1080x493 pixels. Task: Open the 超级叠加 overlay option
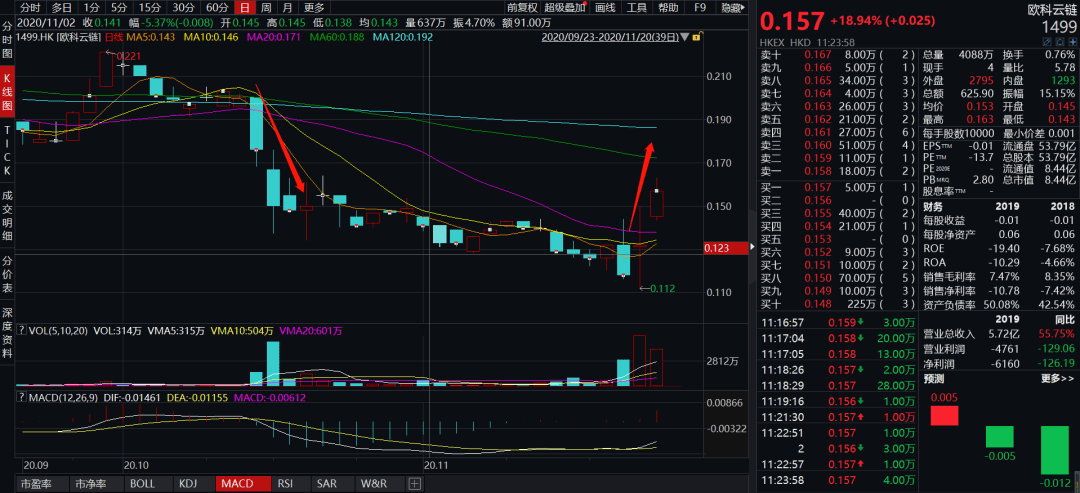coord(565,7)
